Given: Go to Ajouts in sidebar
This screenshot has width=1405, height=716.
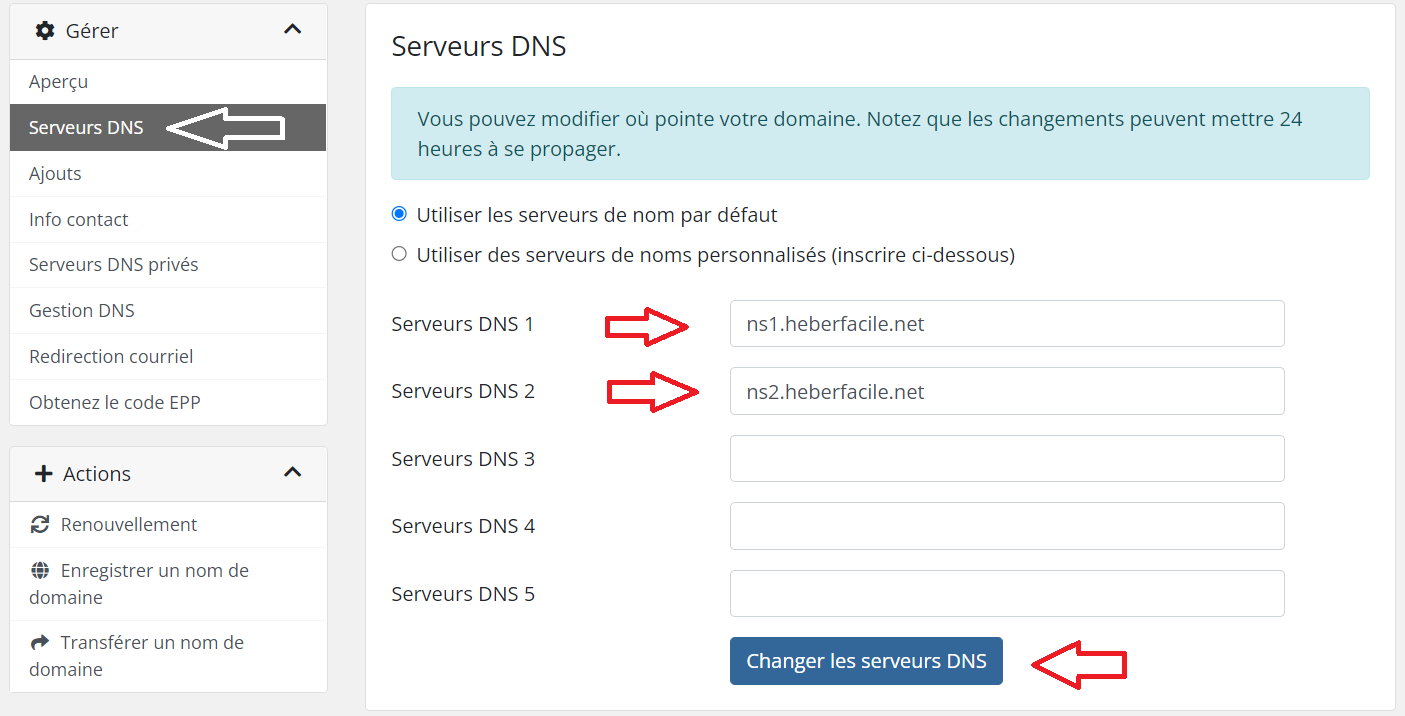Looking at the screenshot, I should tap(55, 174).
